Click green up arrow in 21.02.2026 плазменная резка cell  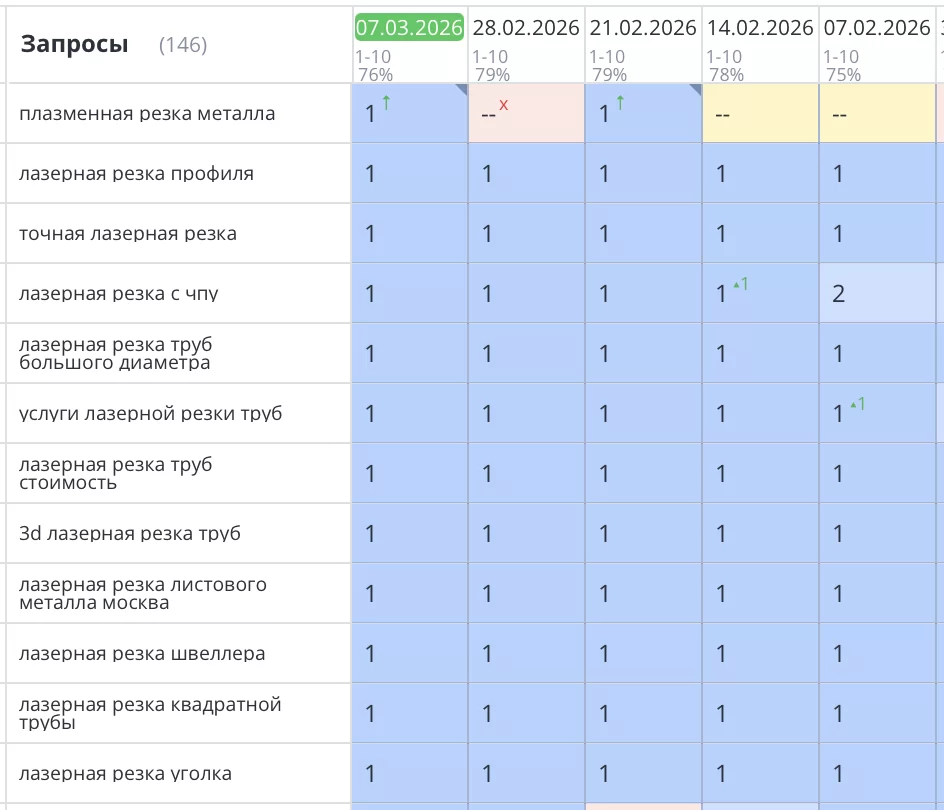click(620, 102)
